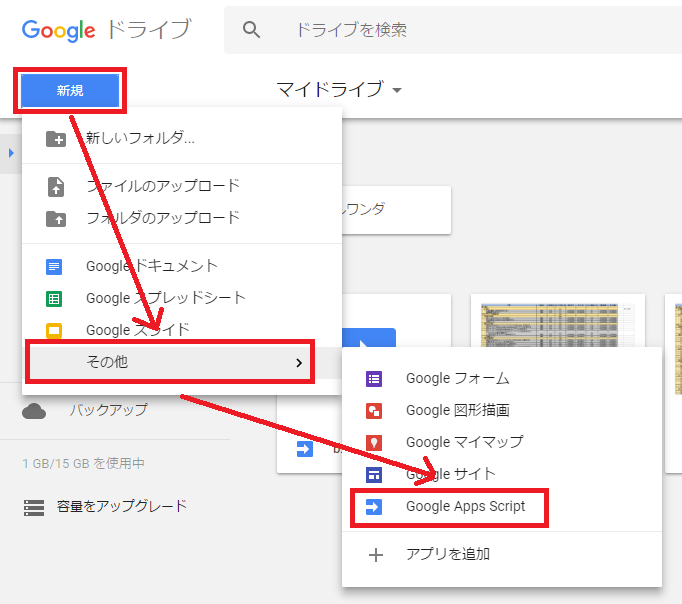
Task: Click the ドライブ product name text
Action: [x=149, y=29]
